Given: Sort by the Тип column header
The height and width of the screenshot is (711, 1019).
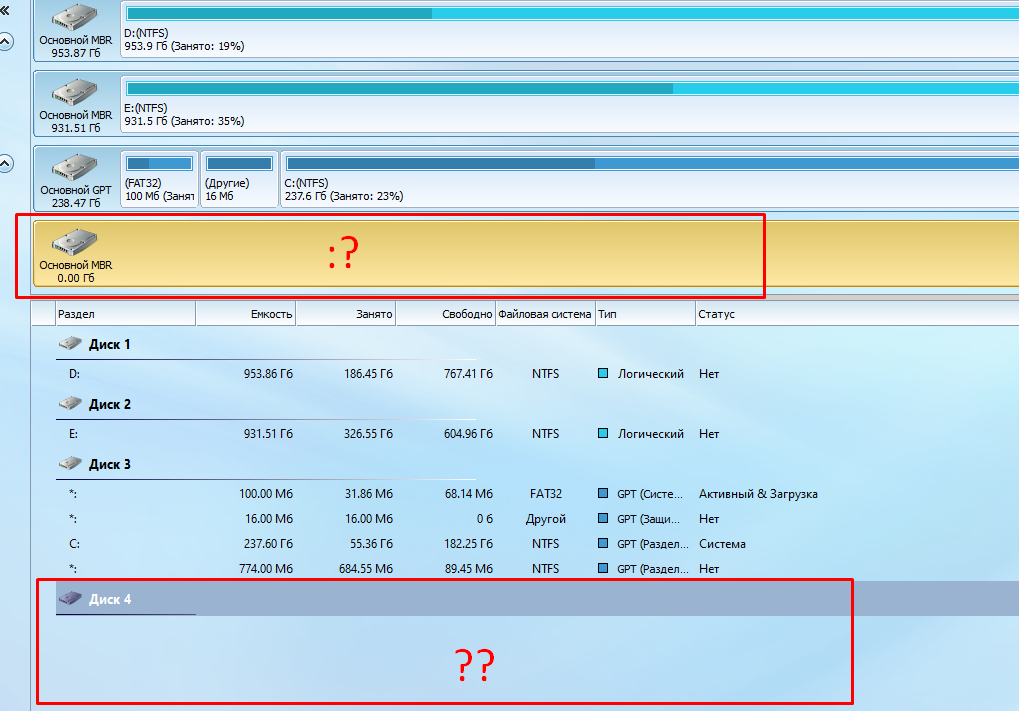Looking at the screenshot, I should coord(646,314).
